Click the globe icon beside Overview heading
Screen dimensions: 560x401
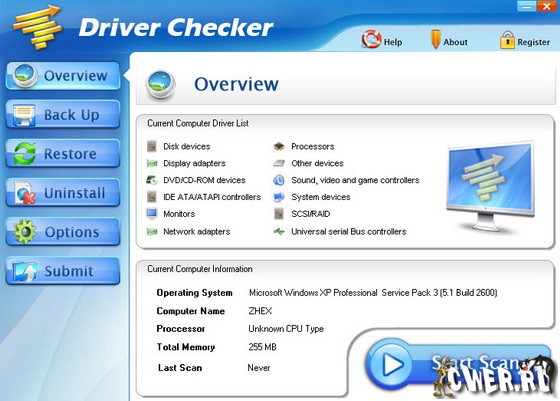coord(161,84)
